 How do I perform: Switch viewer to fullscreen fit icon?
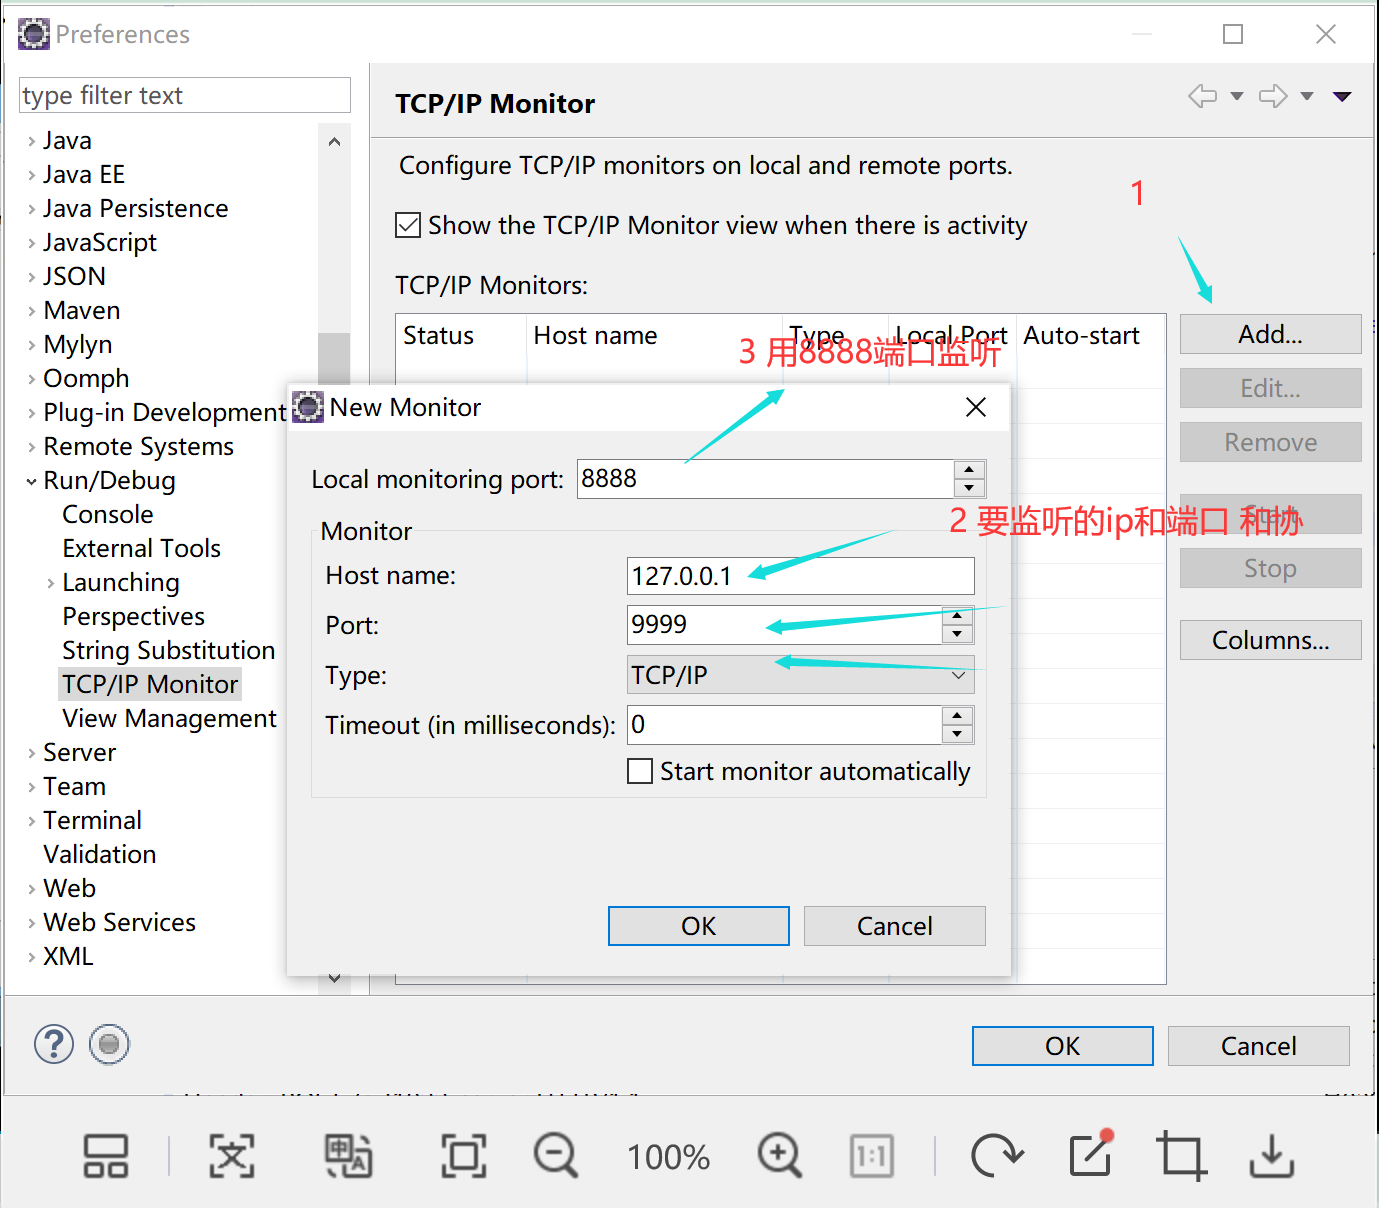pyautogui.click(x=464, y=1156)
